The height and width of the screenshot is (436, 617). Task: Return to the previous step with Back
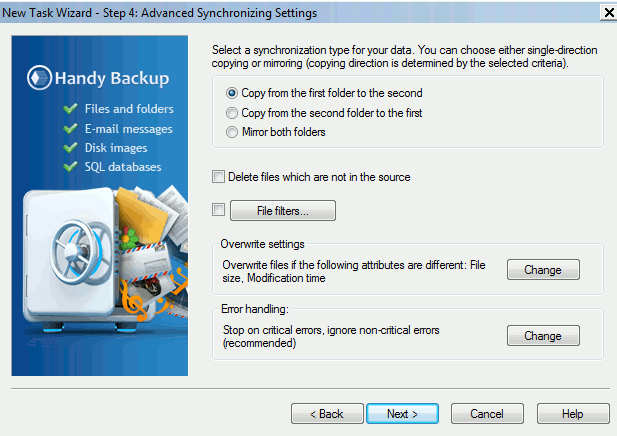pos(327,414)
